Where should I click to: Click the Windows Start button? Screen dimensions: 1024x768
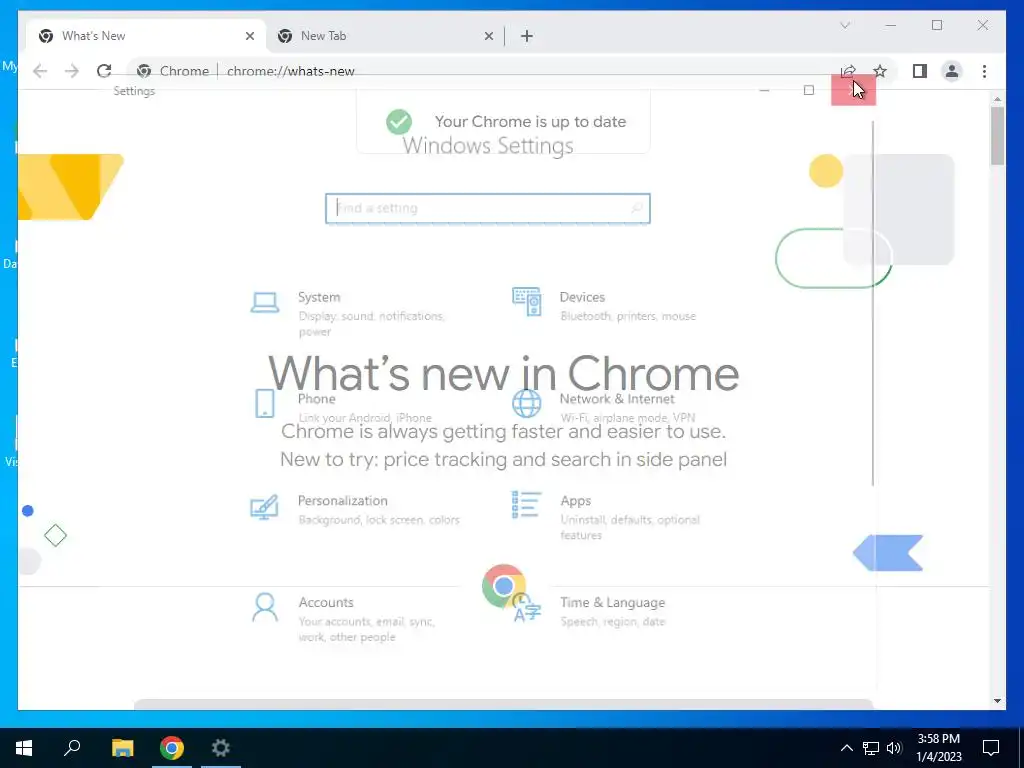tap(24, 748)
